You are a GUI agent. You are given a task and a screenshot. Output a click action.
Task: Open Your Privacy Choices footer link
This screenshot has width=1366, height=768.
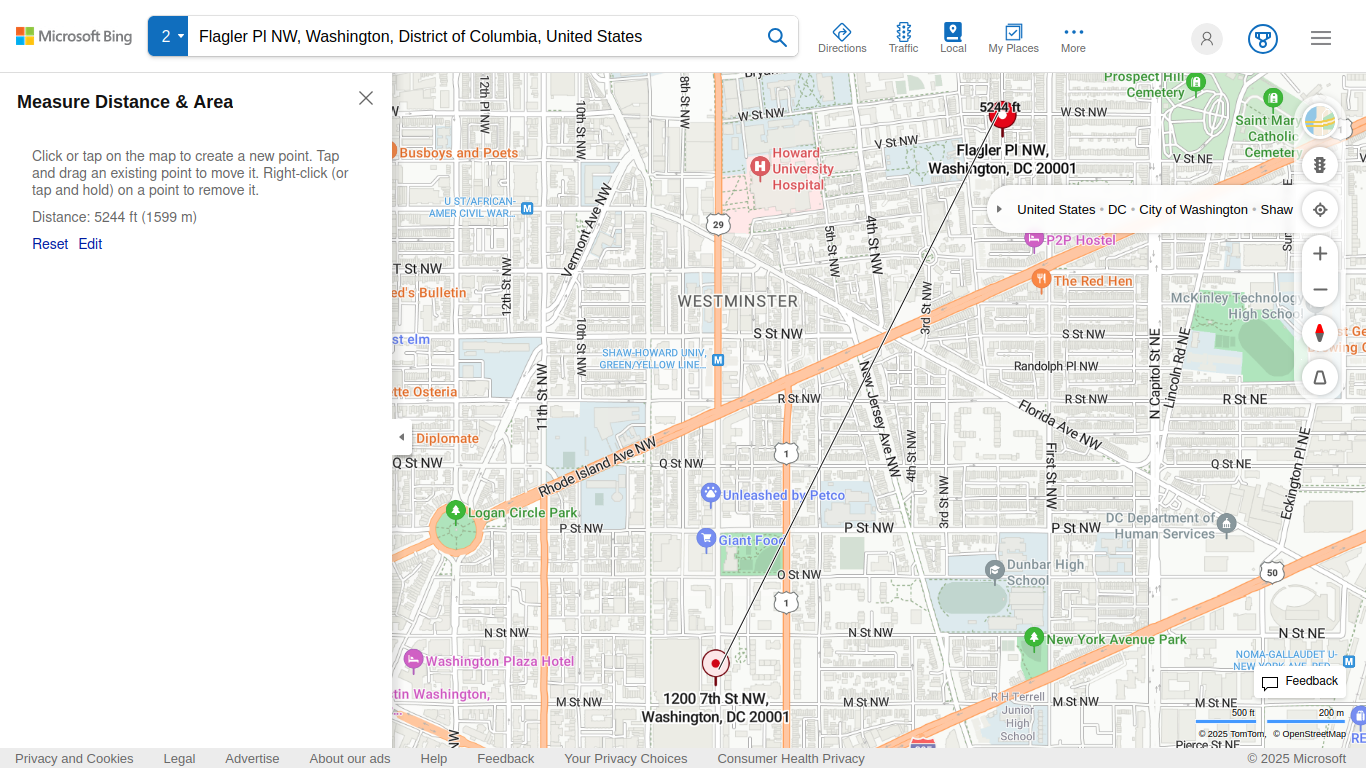626,758
